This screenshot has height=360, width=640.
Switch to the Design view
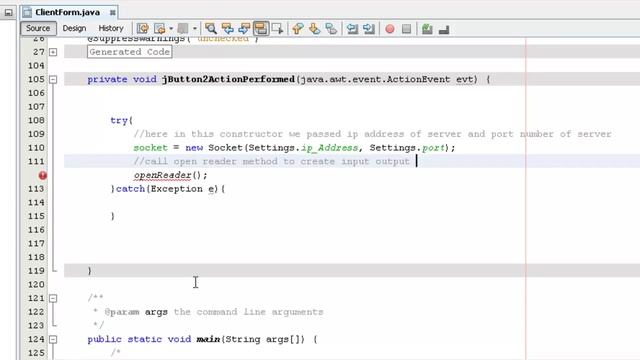(x=74, y=28)
